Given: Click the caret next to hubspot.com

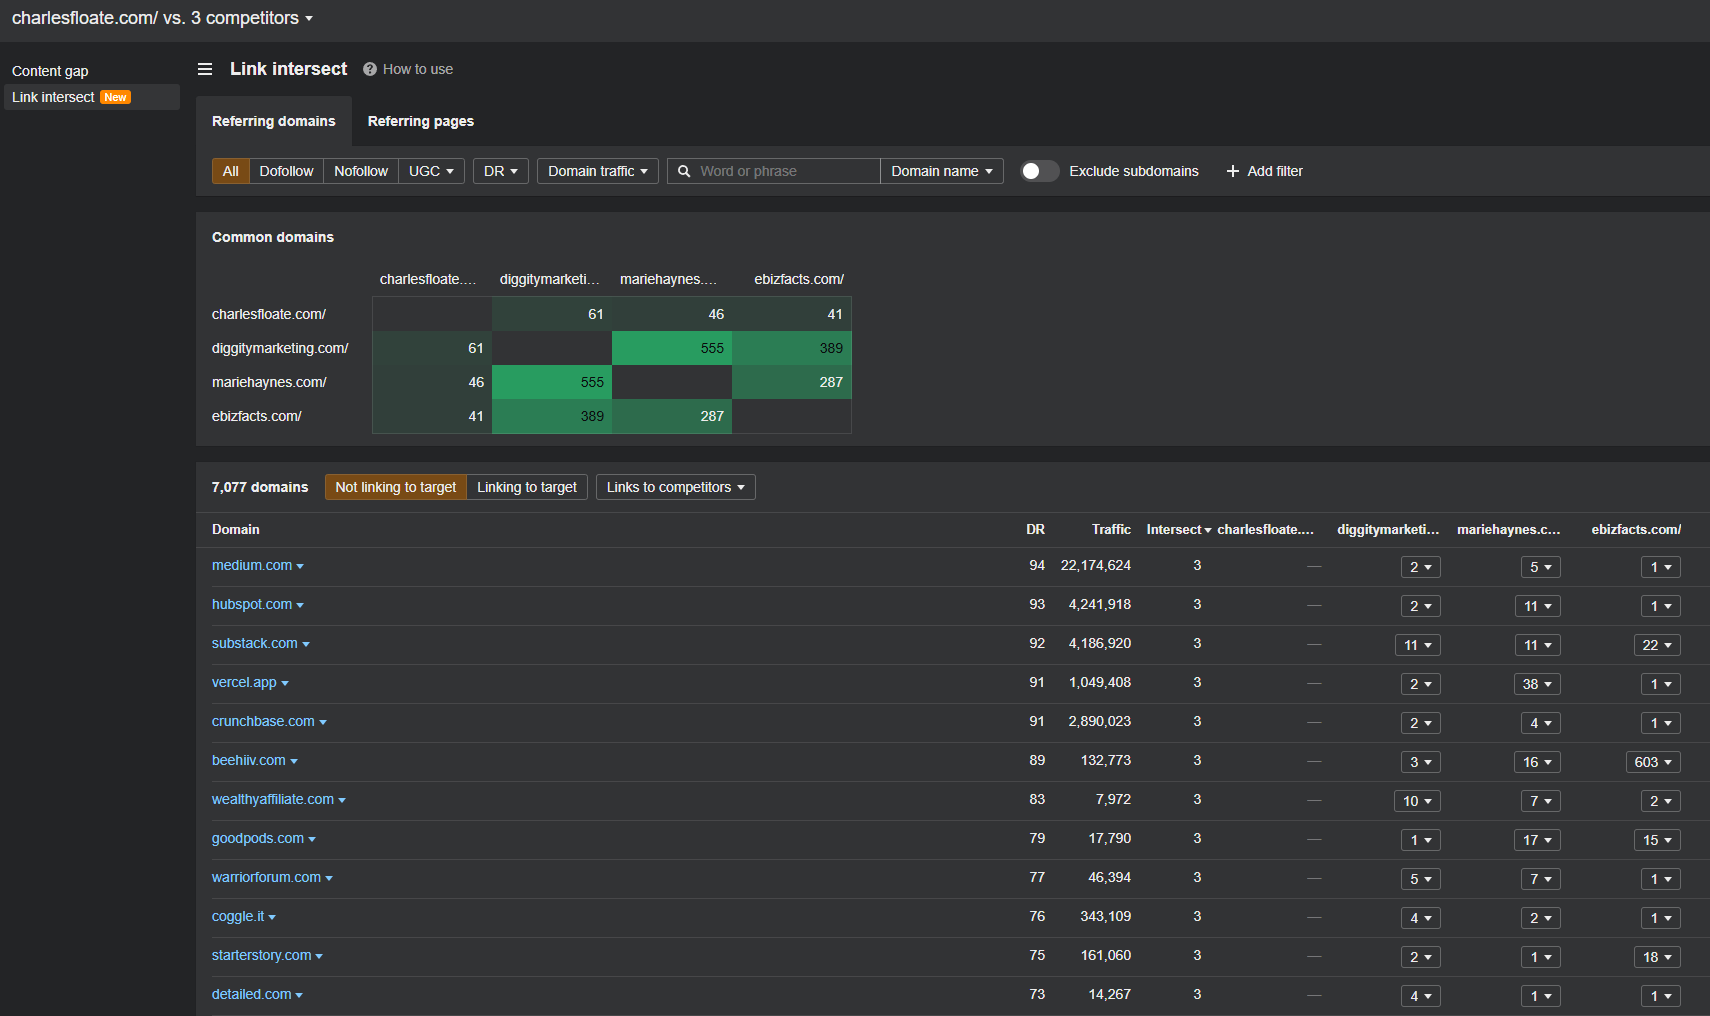Looking at the screenshot, I should click(x=300, y=606).
